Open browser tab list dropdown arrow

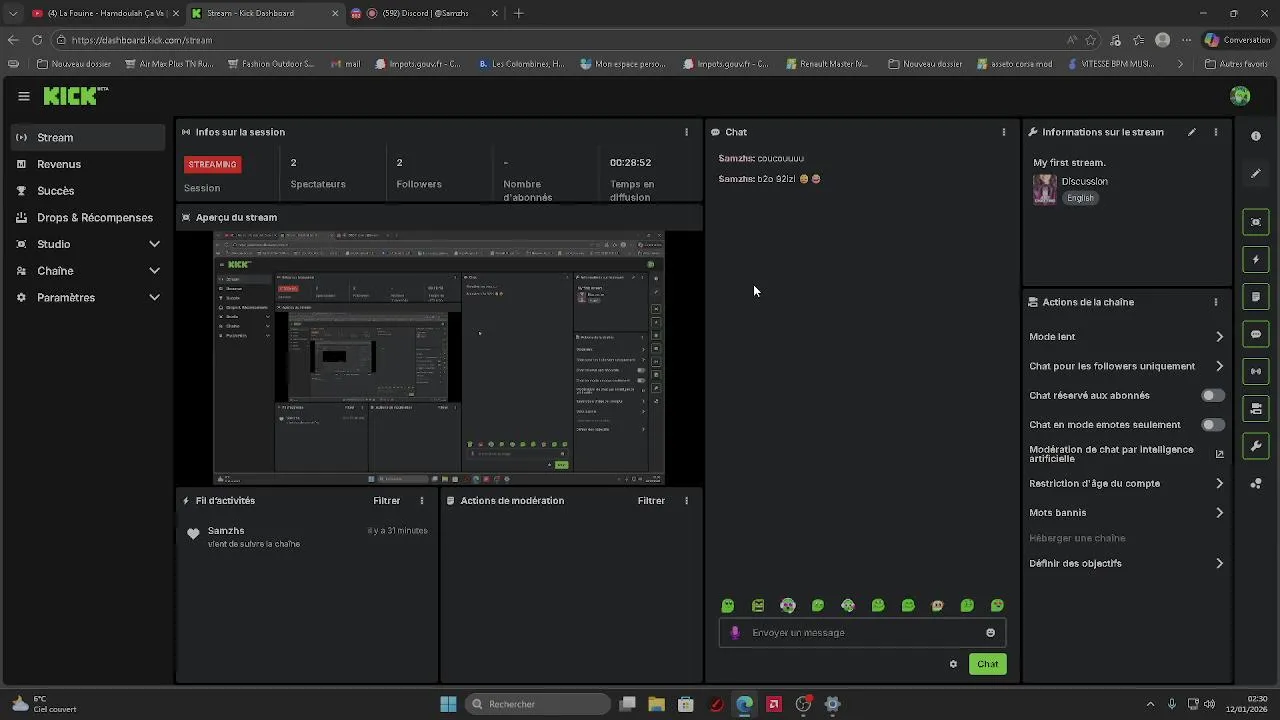click(x=12, y=13)
